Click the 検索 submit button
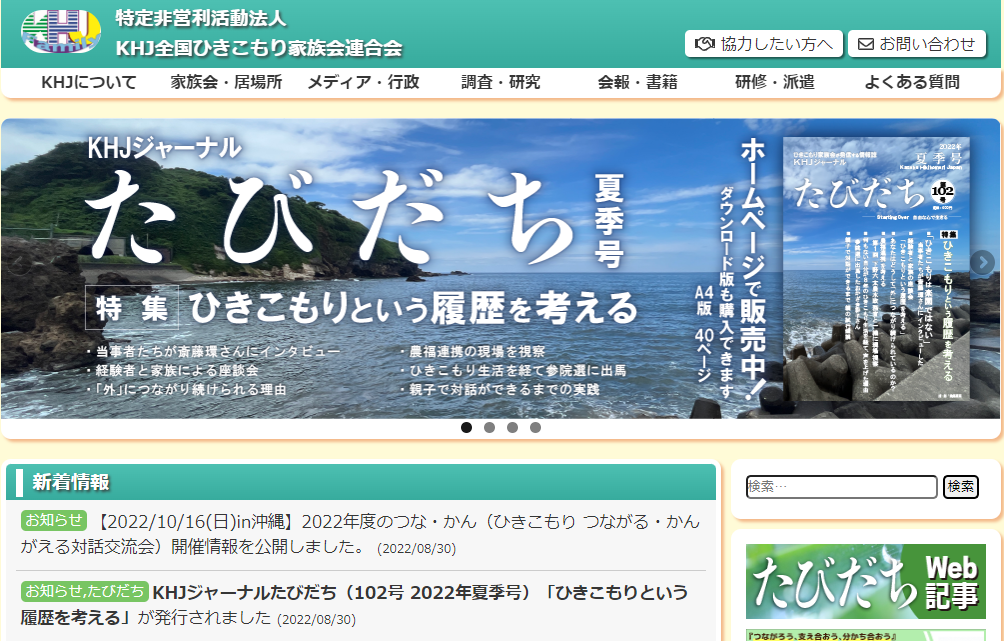 tap(960, 487)
